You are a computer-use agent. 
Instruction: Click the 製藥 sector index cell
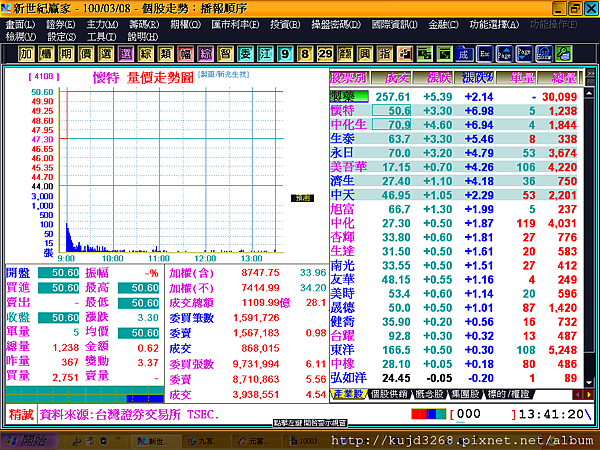(x=349, y=96)
